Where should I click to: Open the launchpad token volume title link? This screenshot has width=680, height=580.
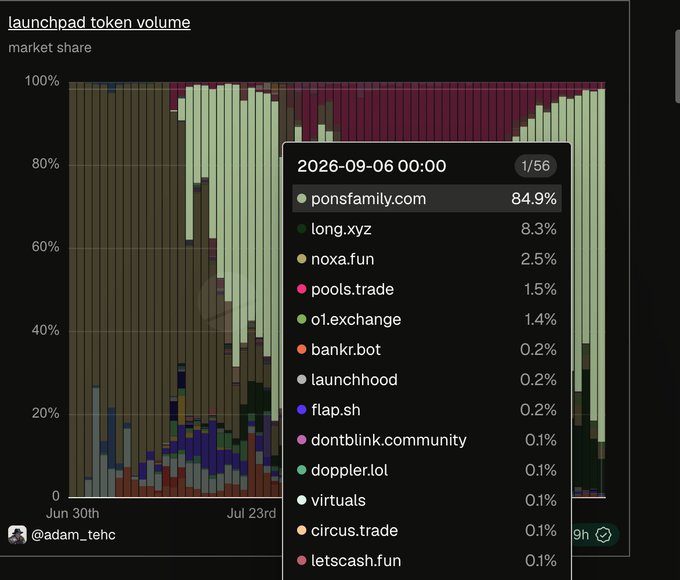99,23
